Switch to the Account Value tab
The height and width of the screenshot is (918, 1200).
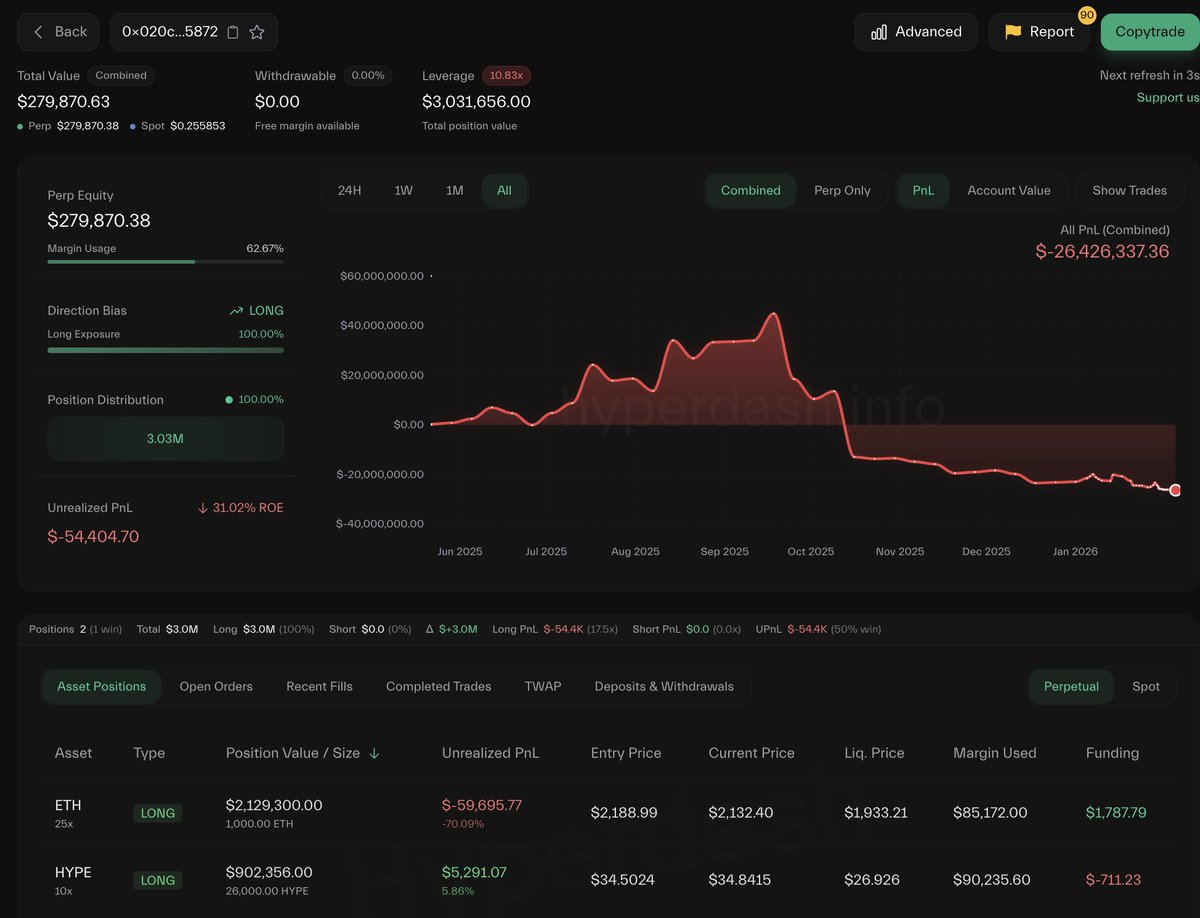coord(1008,190)
